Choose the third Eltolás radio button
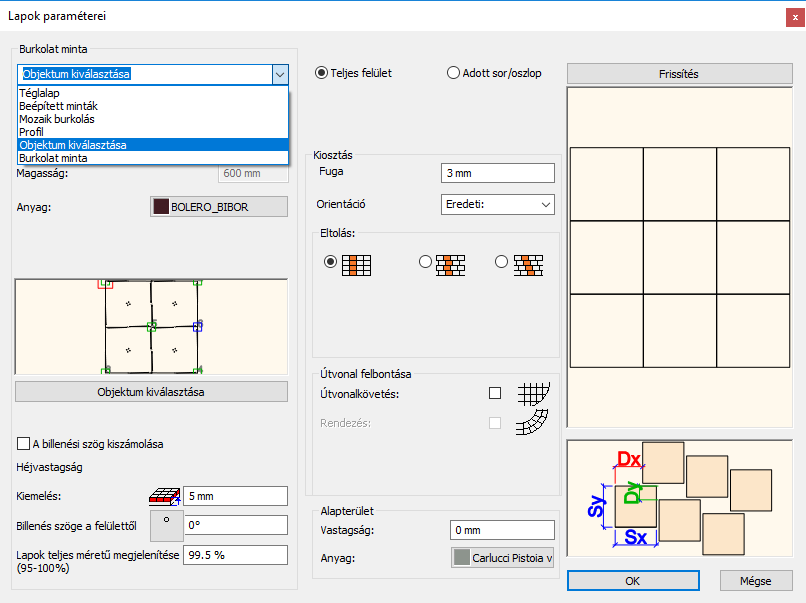The width and height of the screenshot is (806, 603). pyautogui.click(x=501, y=262)
